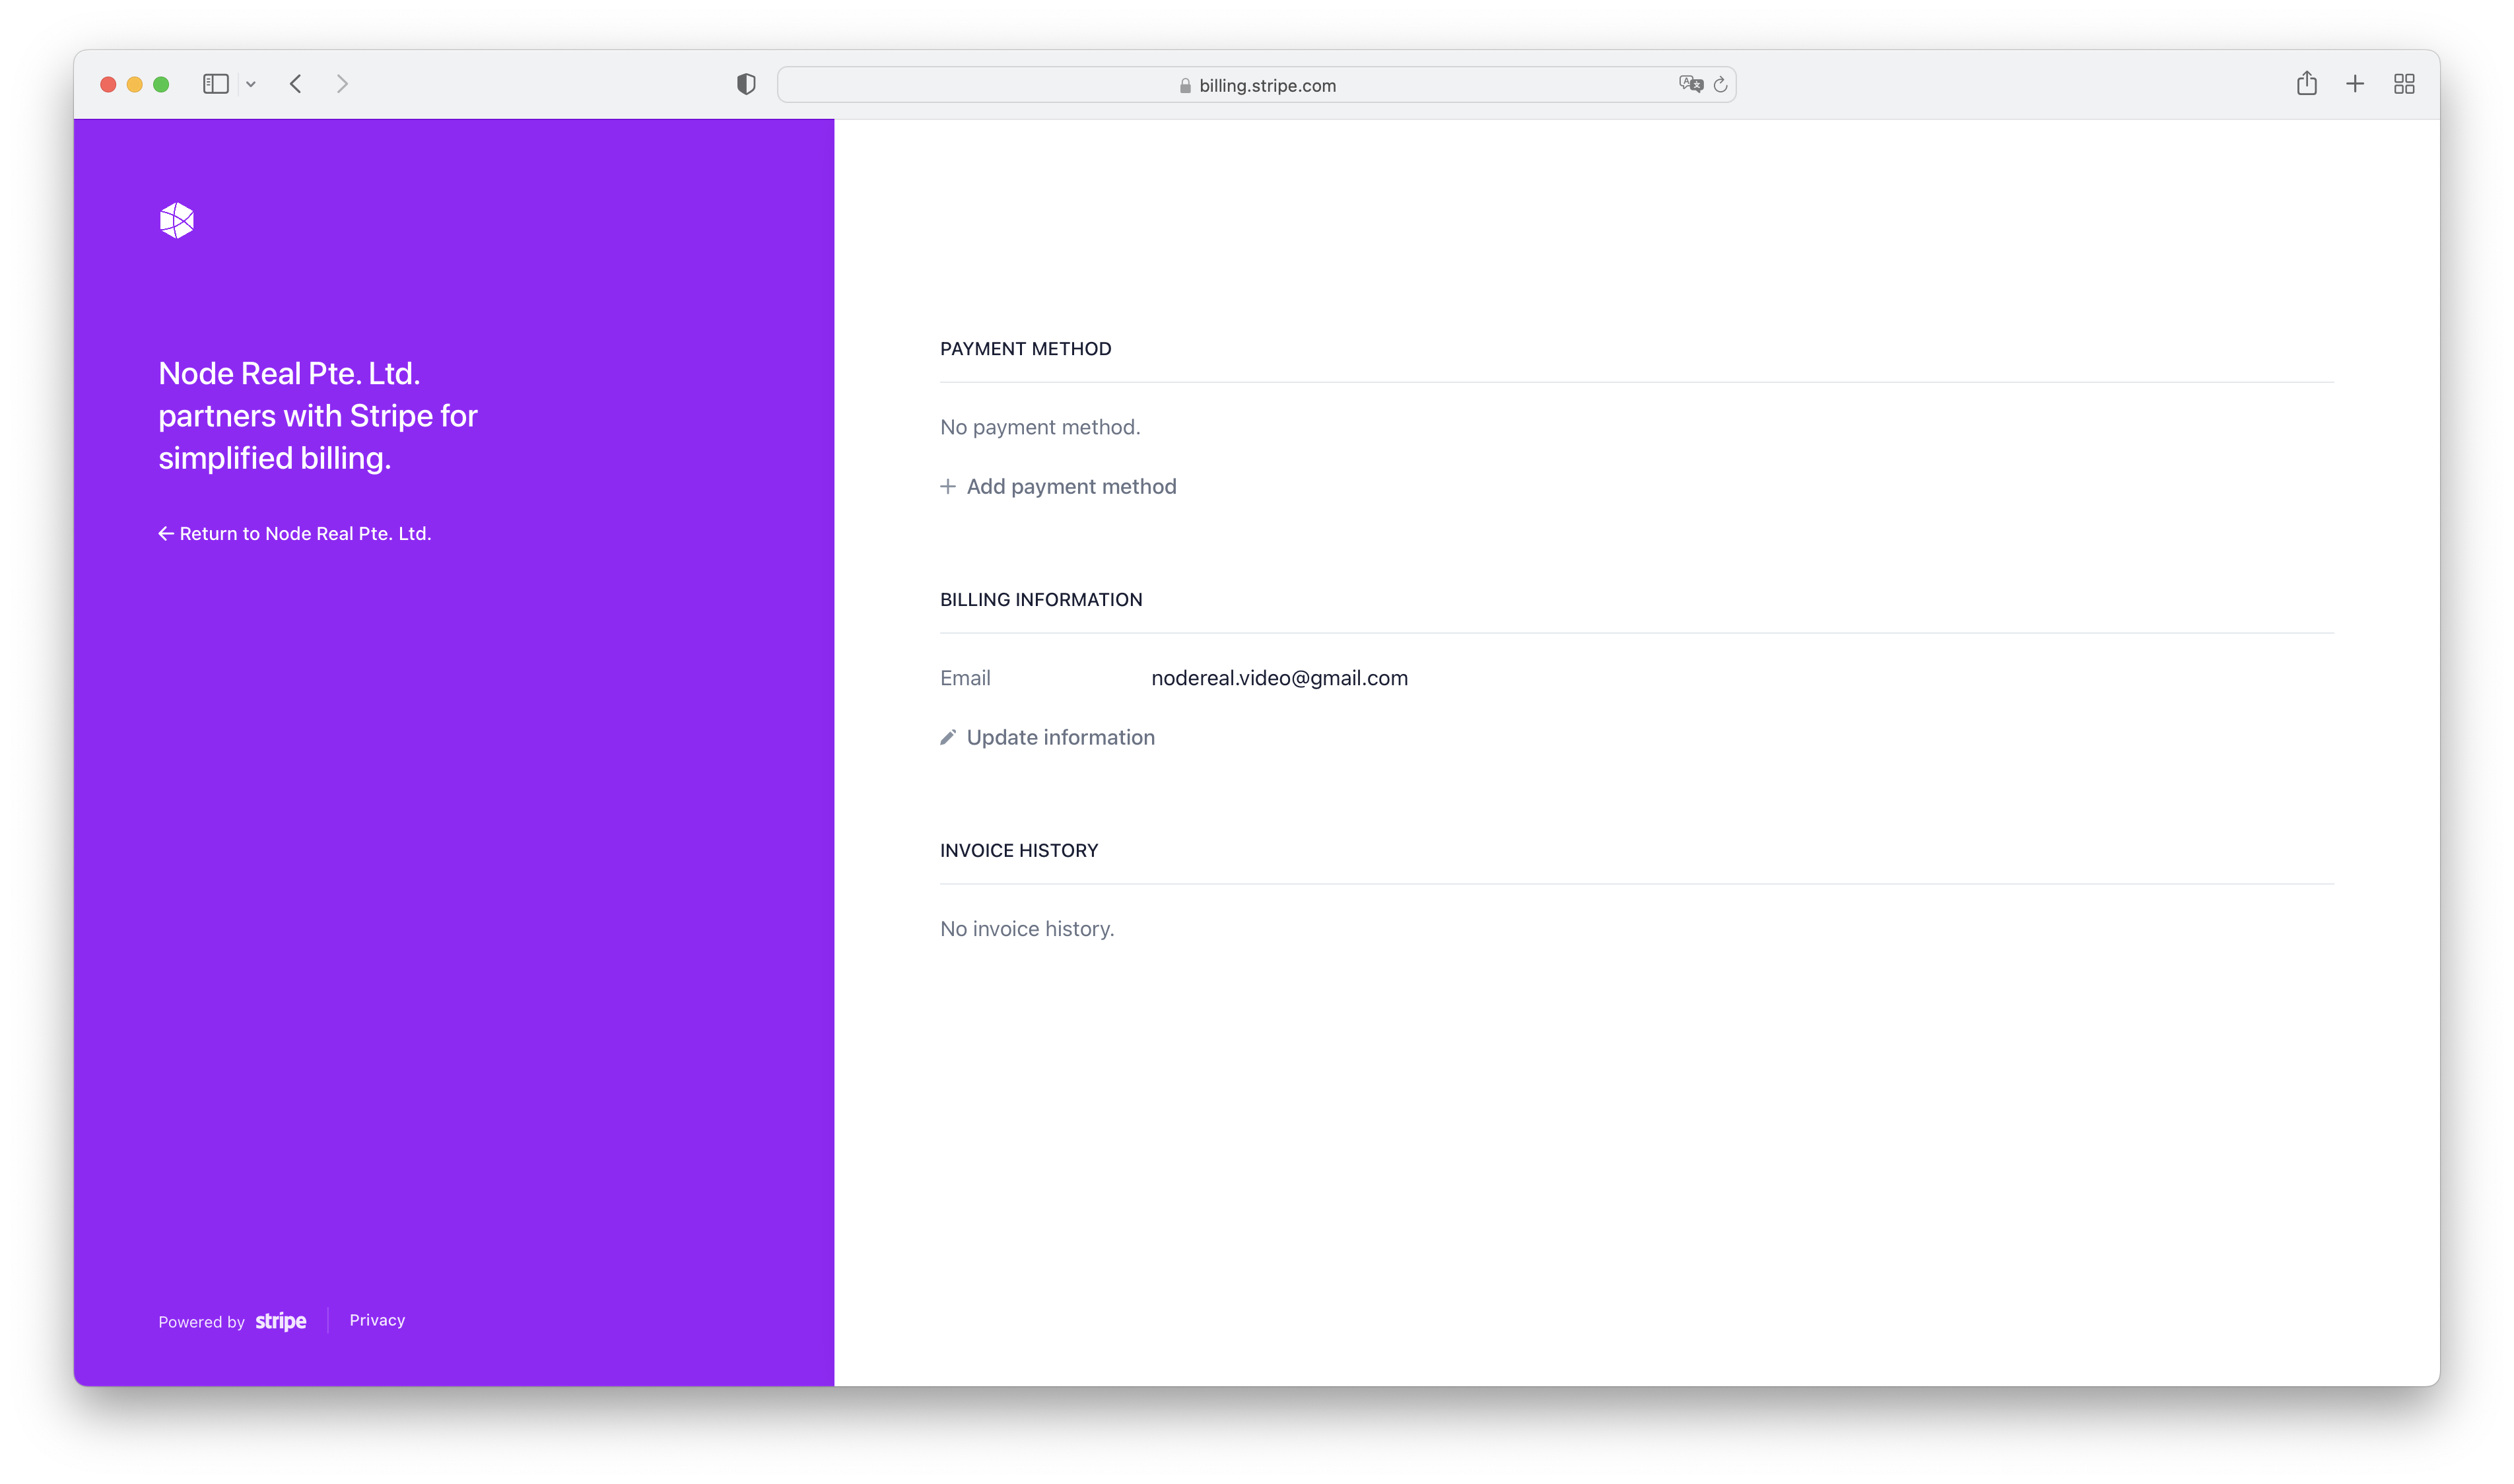Open the privacy shield report icon
The width and height of the screenshot is (2514, 1484).
click(x=746, y=85)
